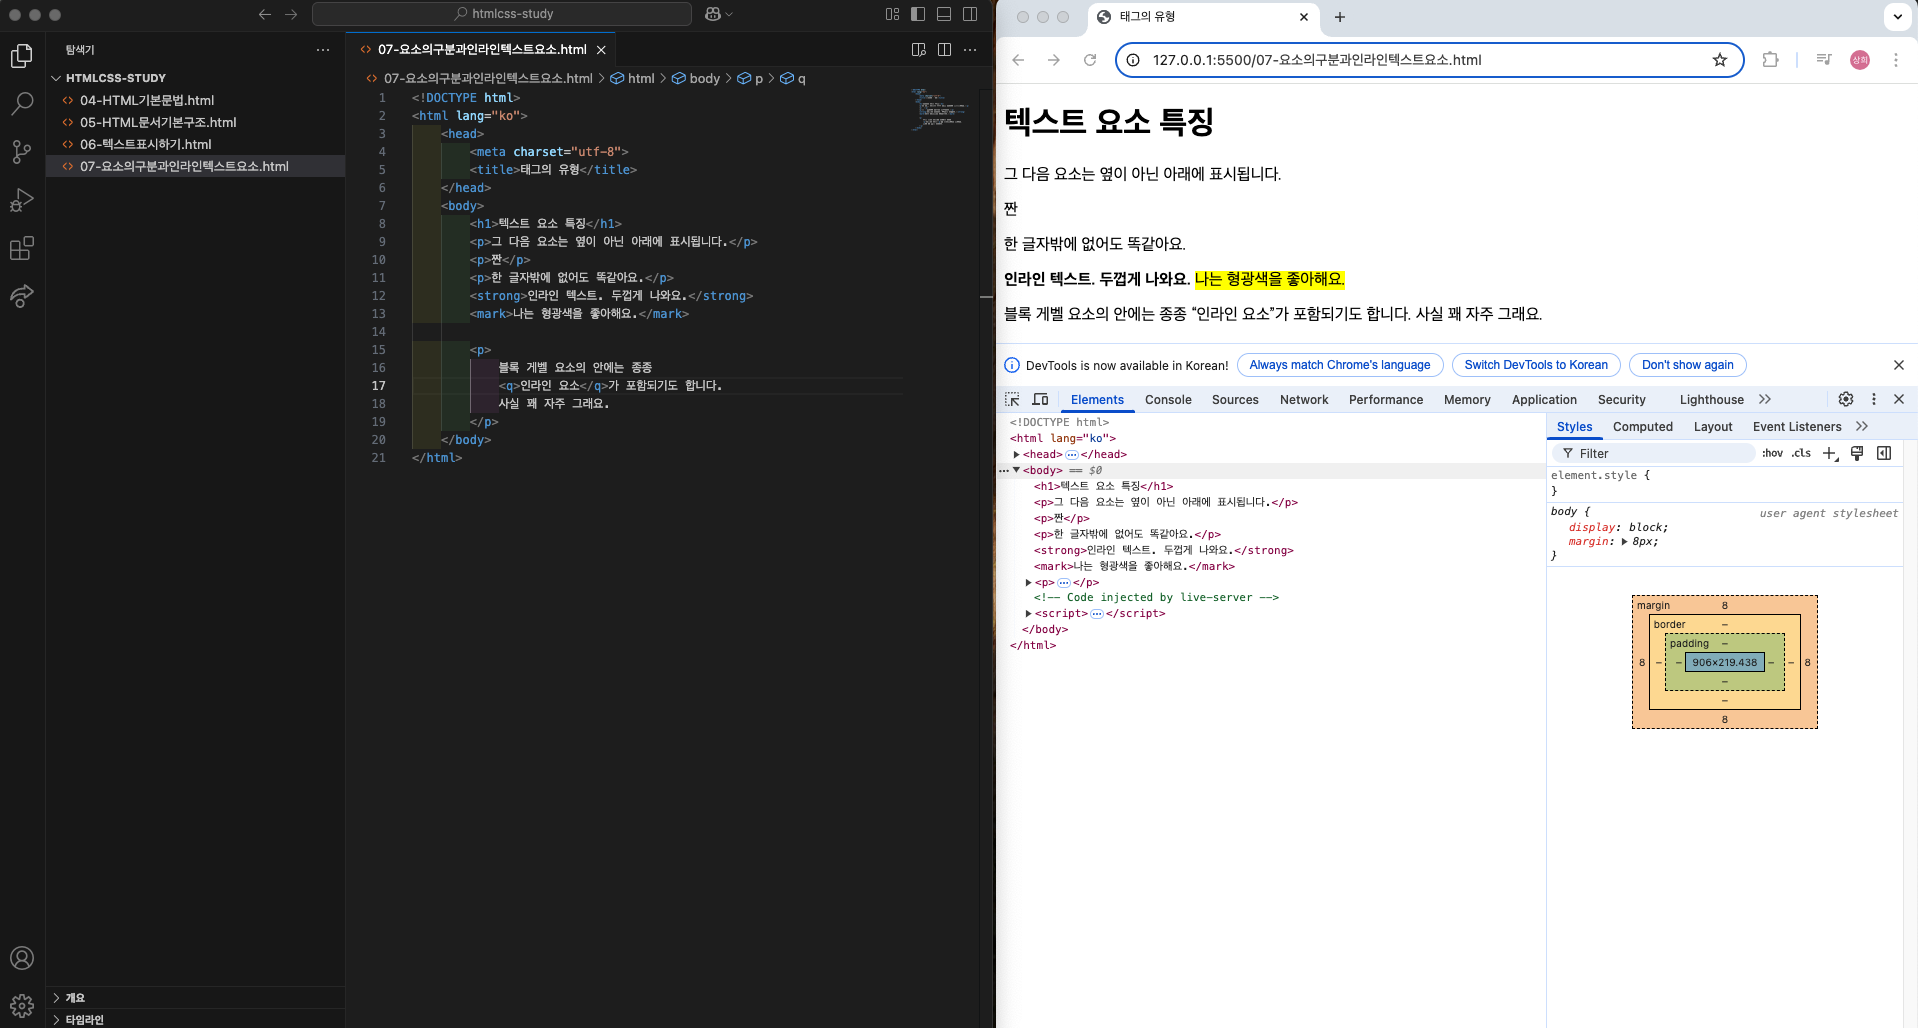Open the Chrome three-dot menu
Image resolution: width=1918 pixels, height=1028 pixels.
click(x=1895, y=60)
